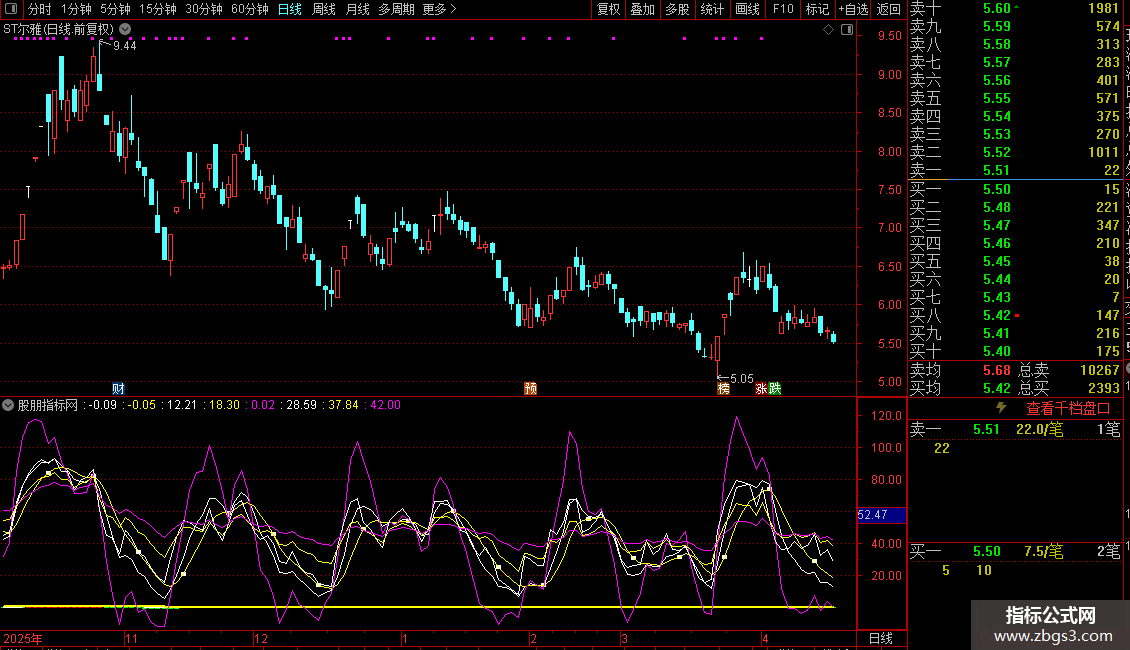1130x650 pixels.
Task: Open the 更多 periods expander
Action: pyautogui.click(x=439, y=9)
